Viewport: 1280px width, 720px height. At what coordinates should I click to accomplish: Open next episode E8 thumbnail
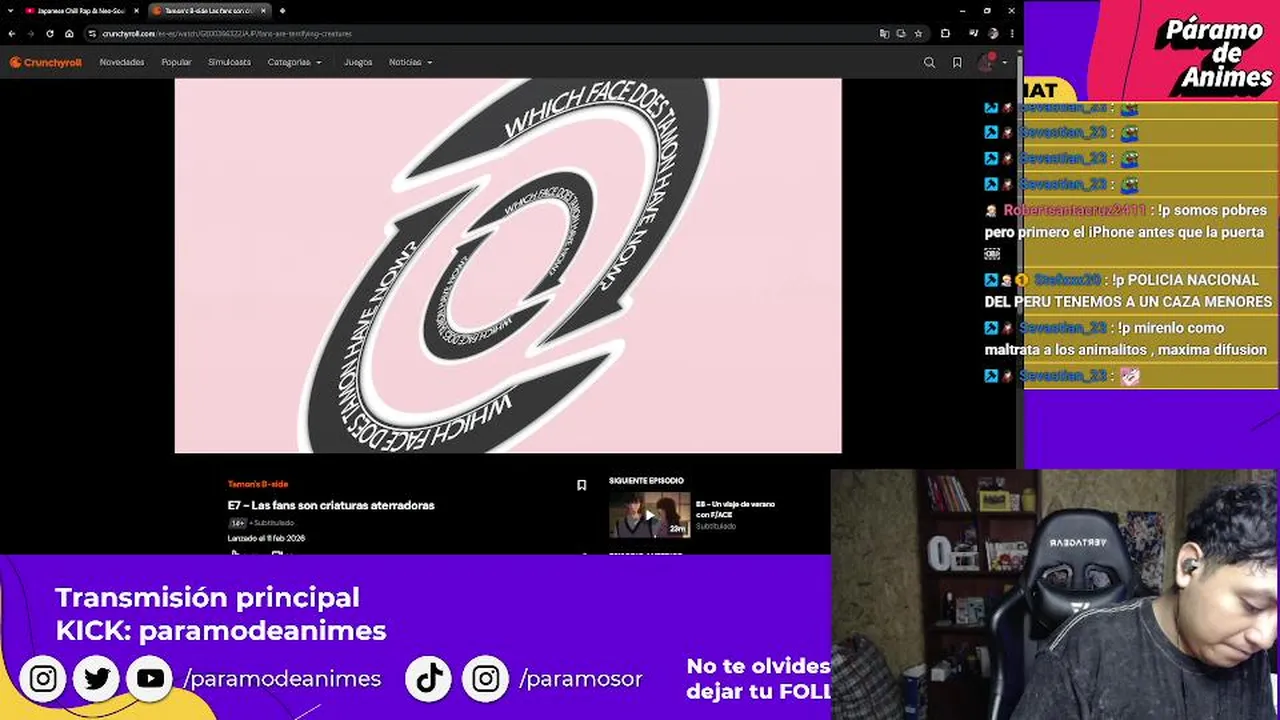[649, 515]
